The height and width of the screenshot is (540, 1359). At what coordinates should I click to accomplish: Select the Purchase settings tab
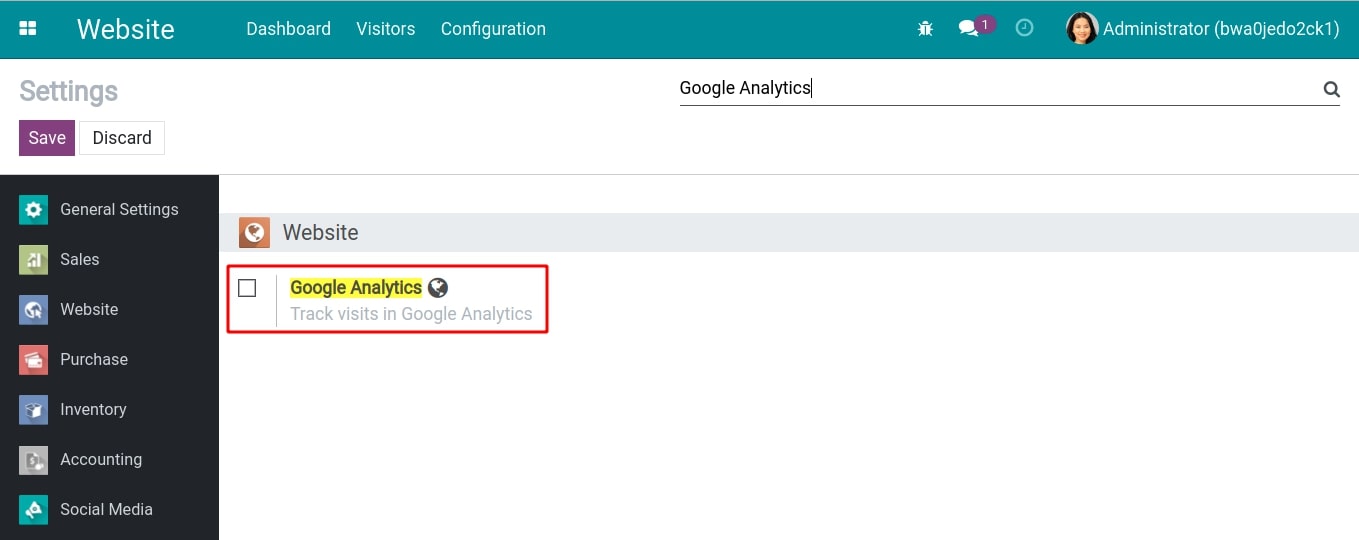[x=93, y=360]
